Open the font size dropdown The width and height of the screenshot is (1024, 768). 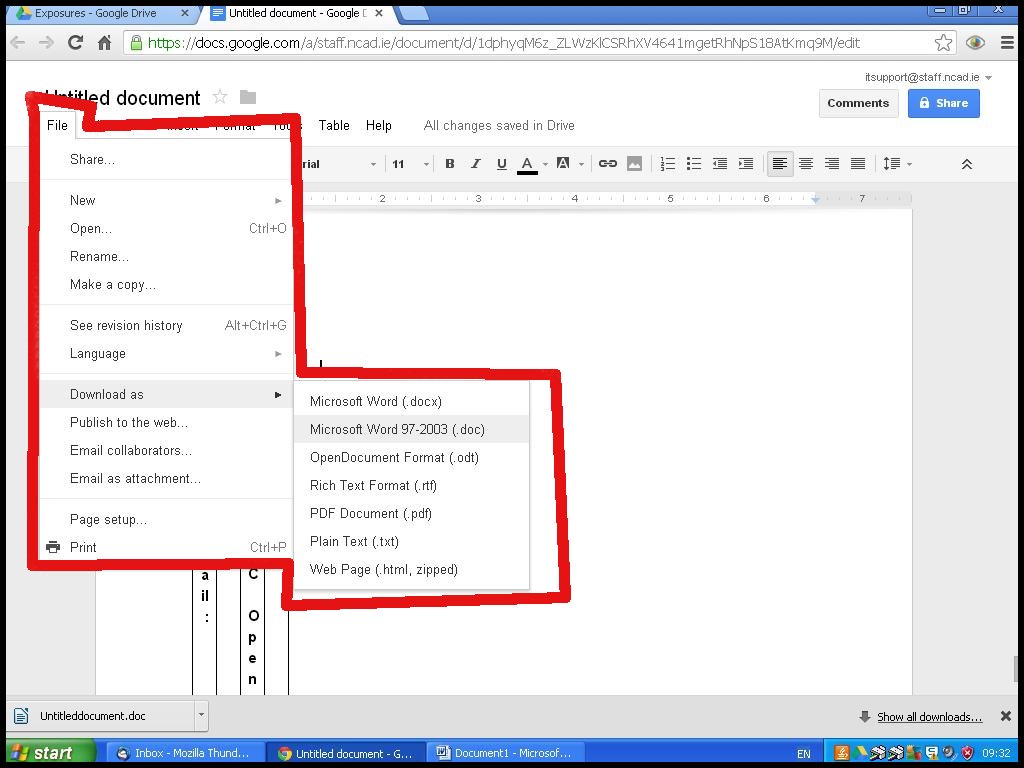(410, 164)
